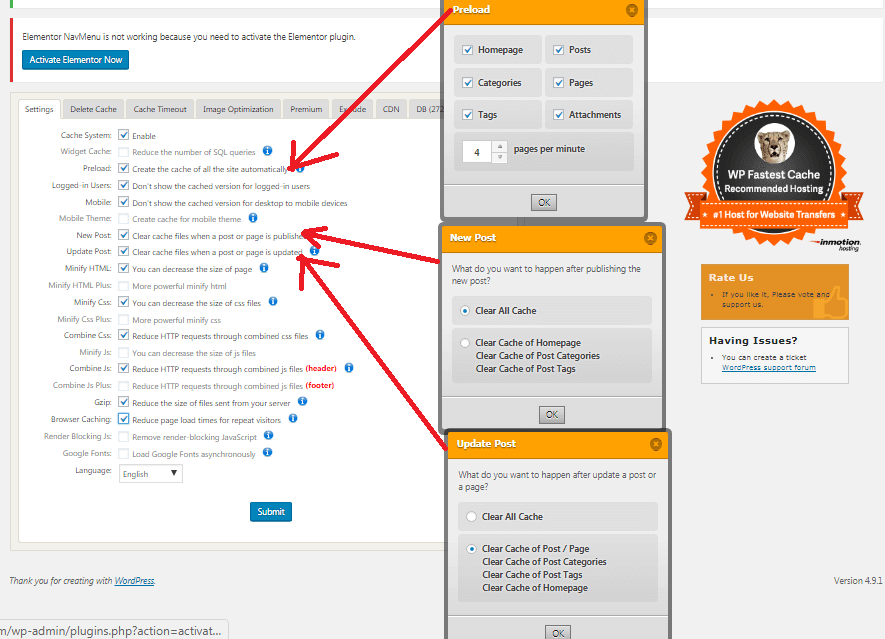This screenshot has width=885, height=639.
Task: Click Activate Elementor Now button
Action: tap(76, 60)
